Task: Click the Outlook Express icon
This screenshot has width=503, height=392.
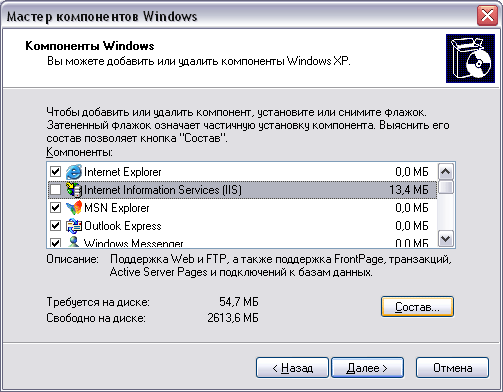Action: [73, 226]
